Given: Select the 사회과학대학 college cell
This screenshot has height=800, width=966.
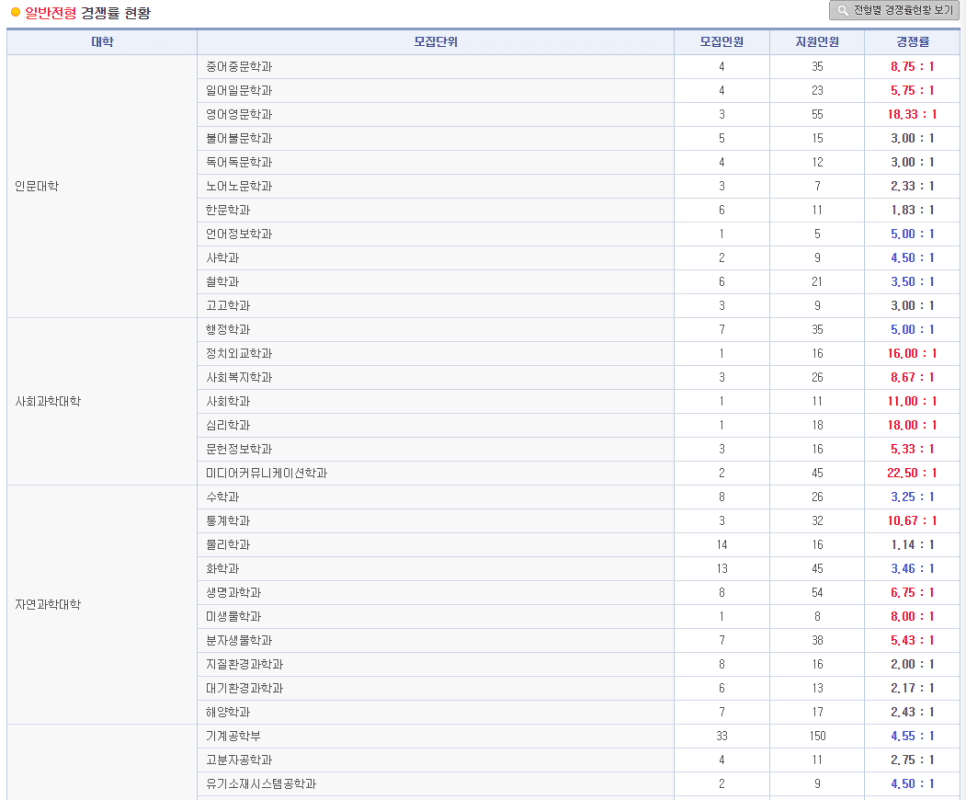Looking at the screenshot, I should (x=102, y=402).
